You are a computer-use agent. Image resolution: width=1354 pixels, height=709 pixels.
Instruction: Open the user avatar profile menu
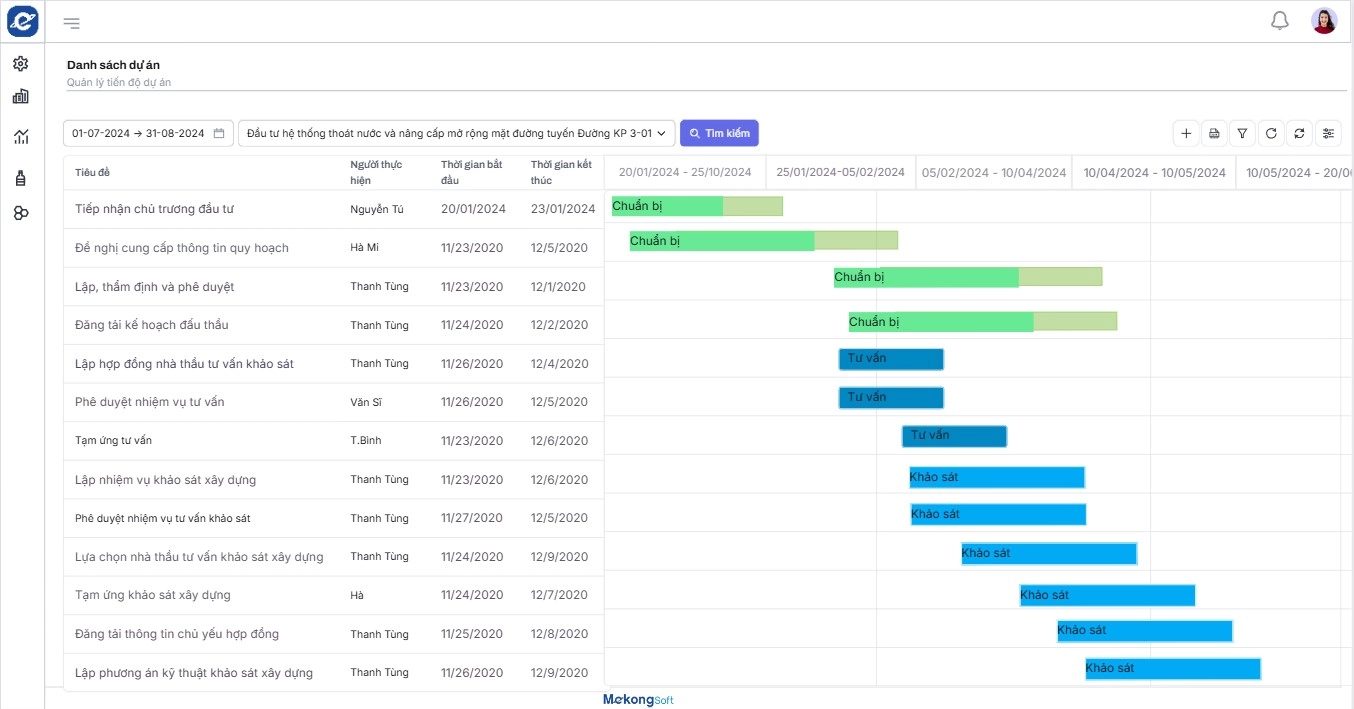1324,21
